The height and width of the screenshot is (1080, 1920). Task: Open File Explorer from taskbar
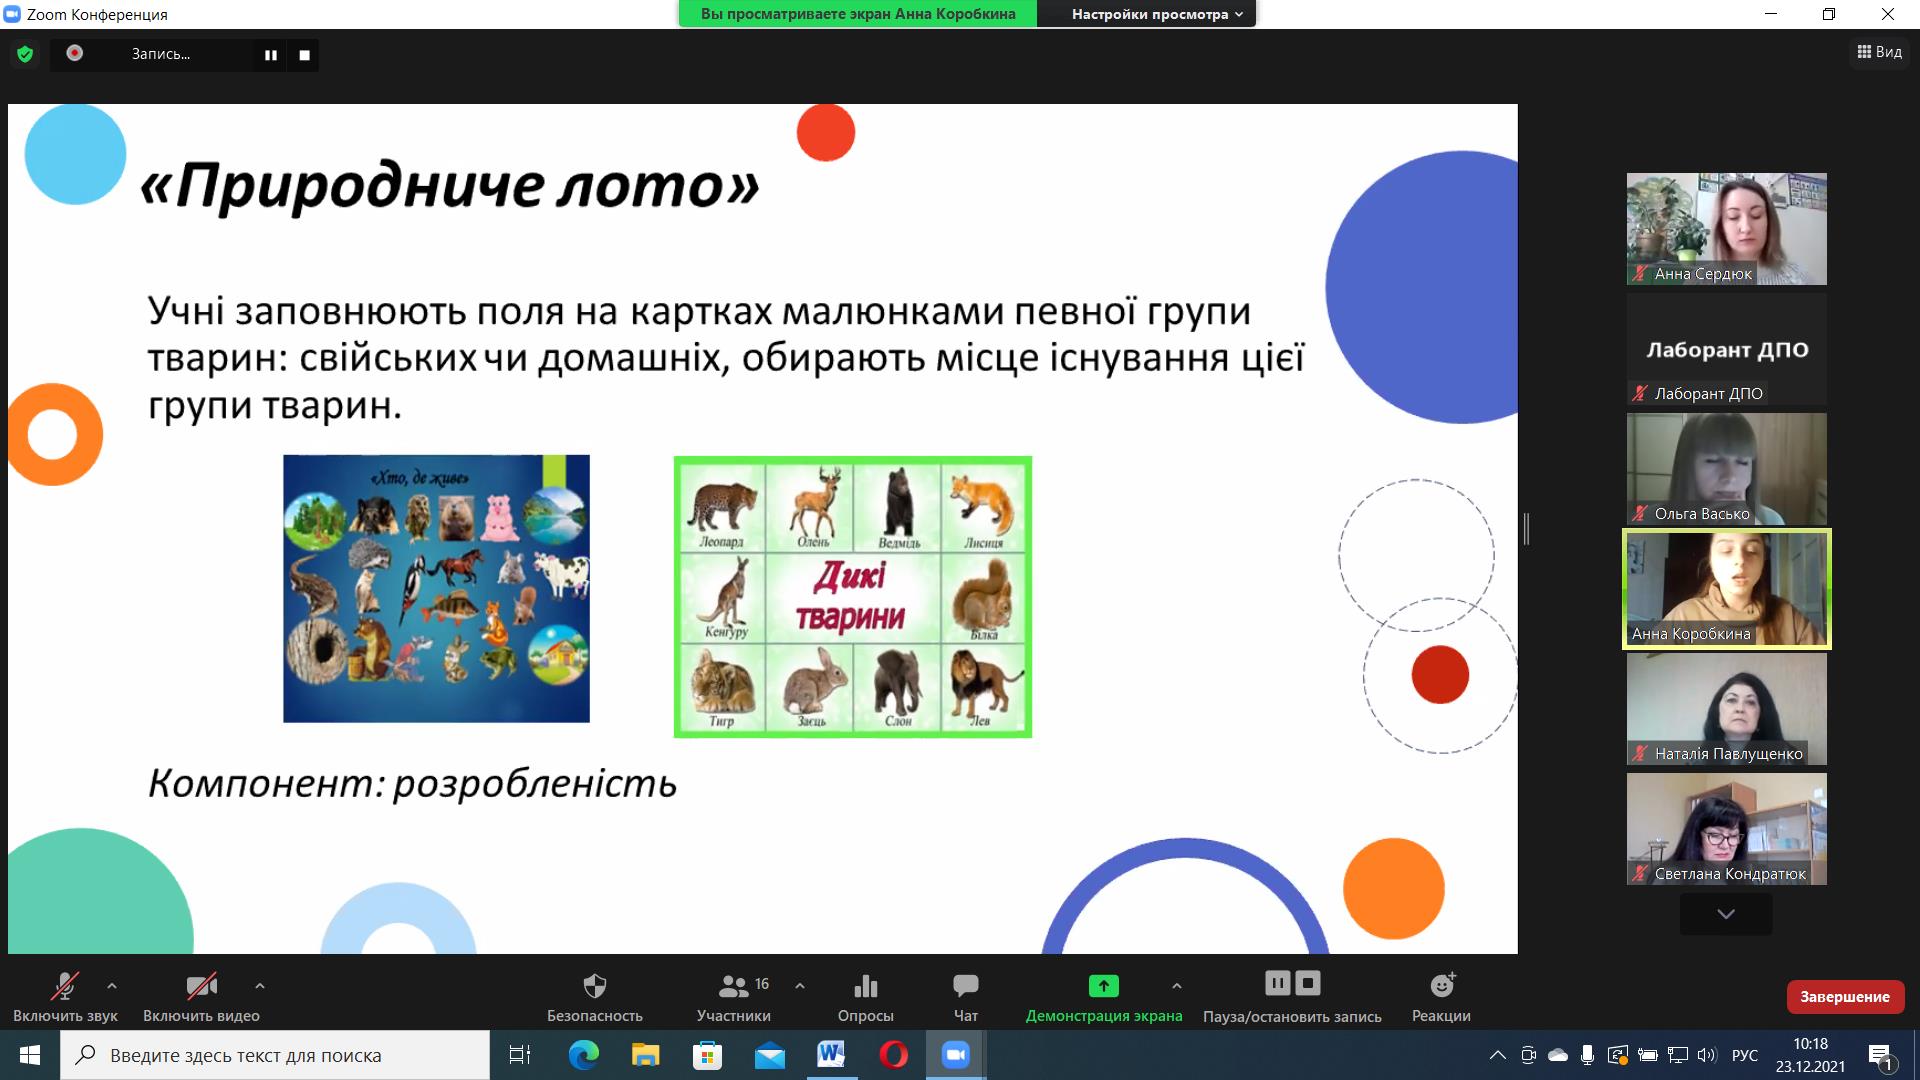pos(645,1055)
